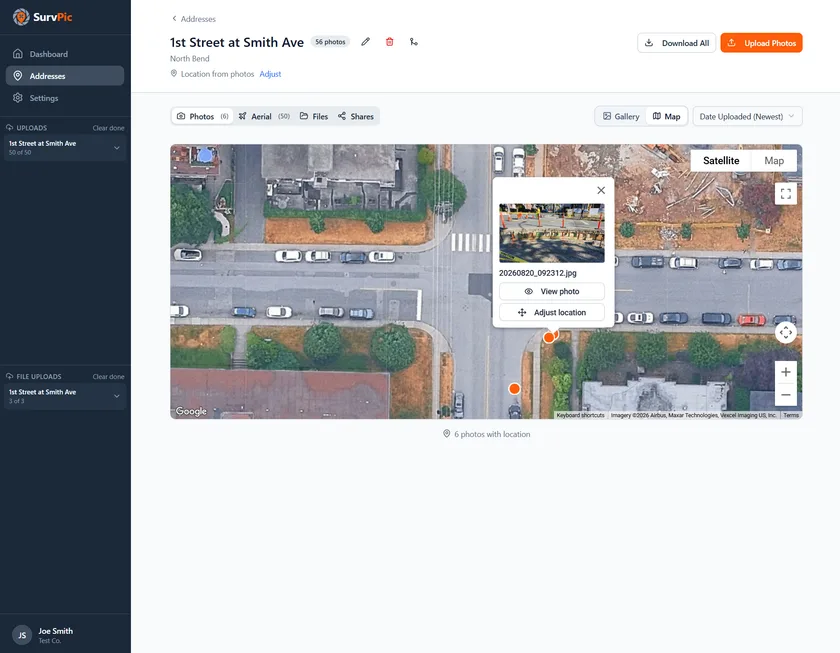Switch map to Map view type
840x653 pixels.
[x=774, y=161]
